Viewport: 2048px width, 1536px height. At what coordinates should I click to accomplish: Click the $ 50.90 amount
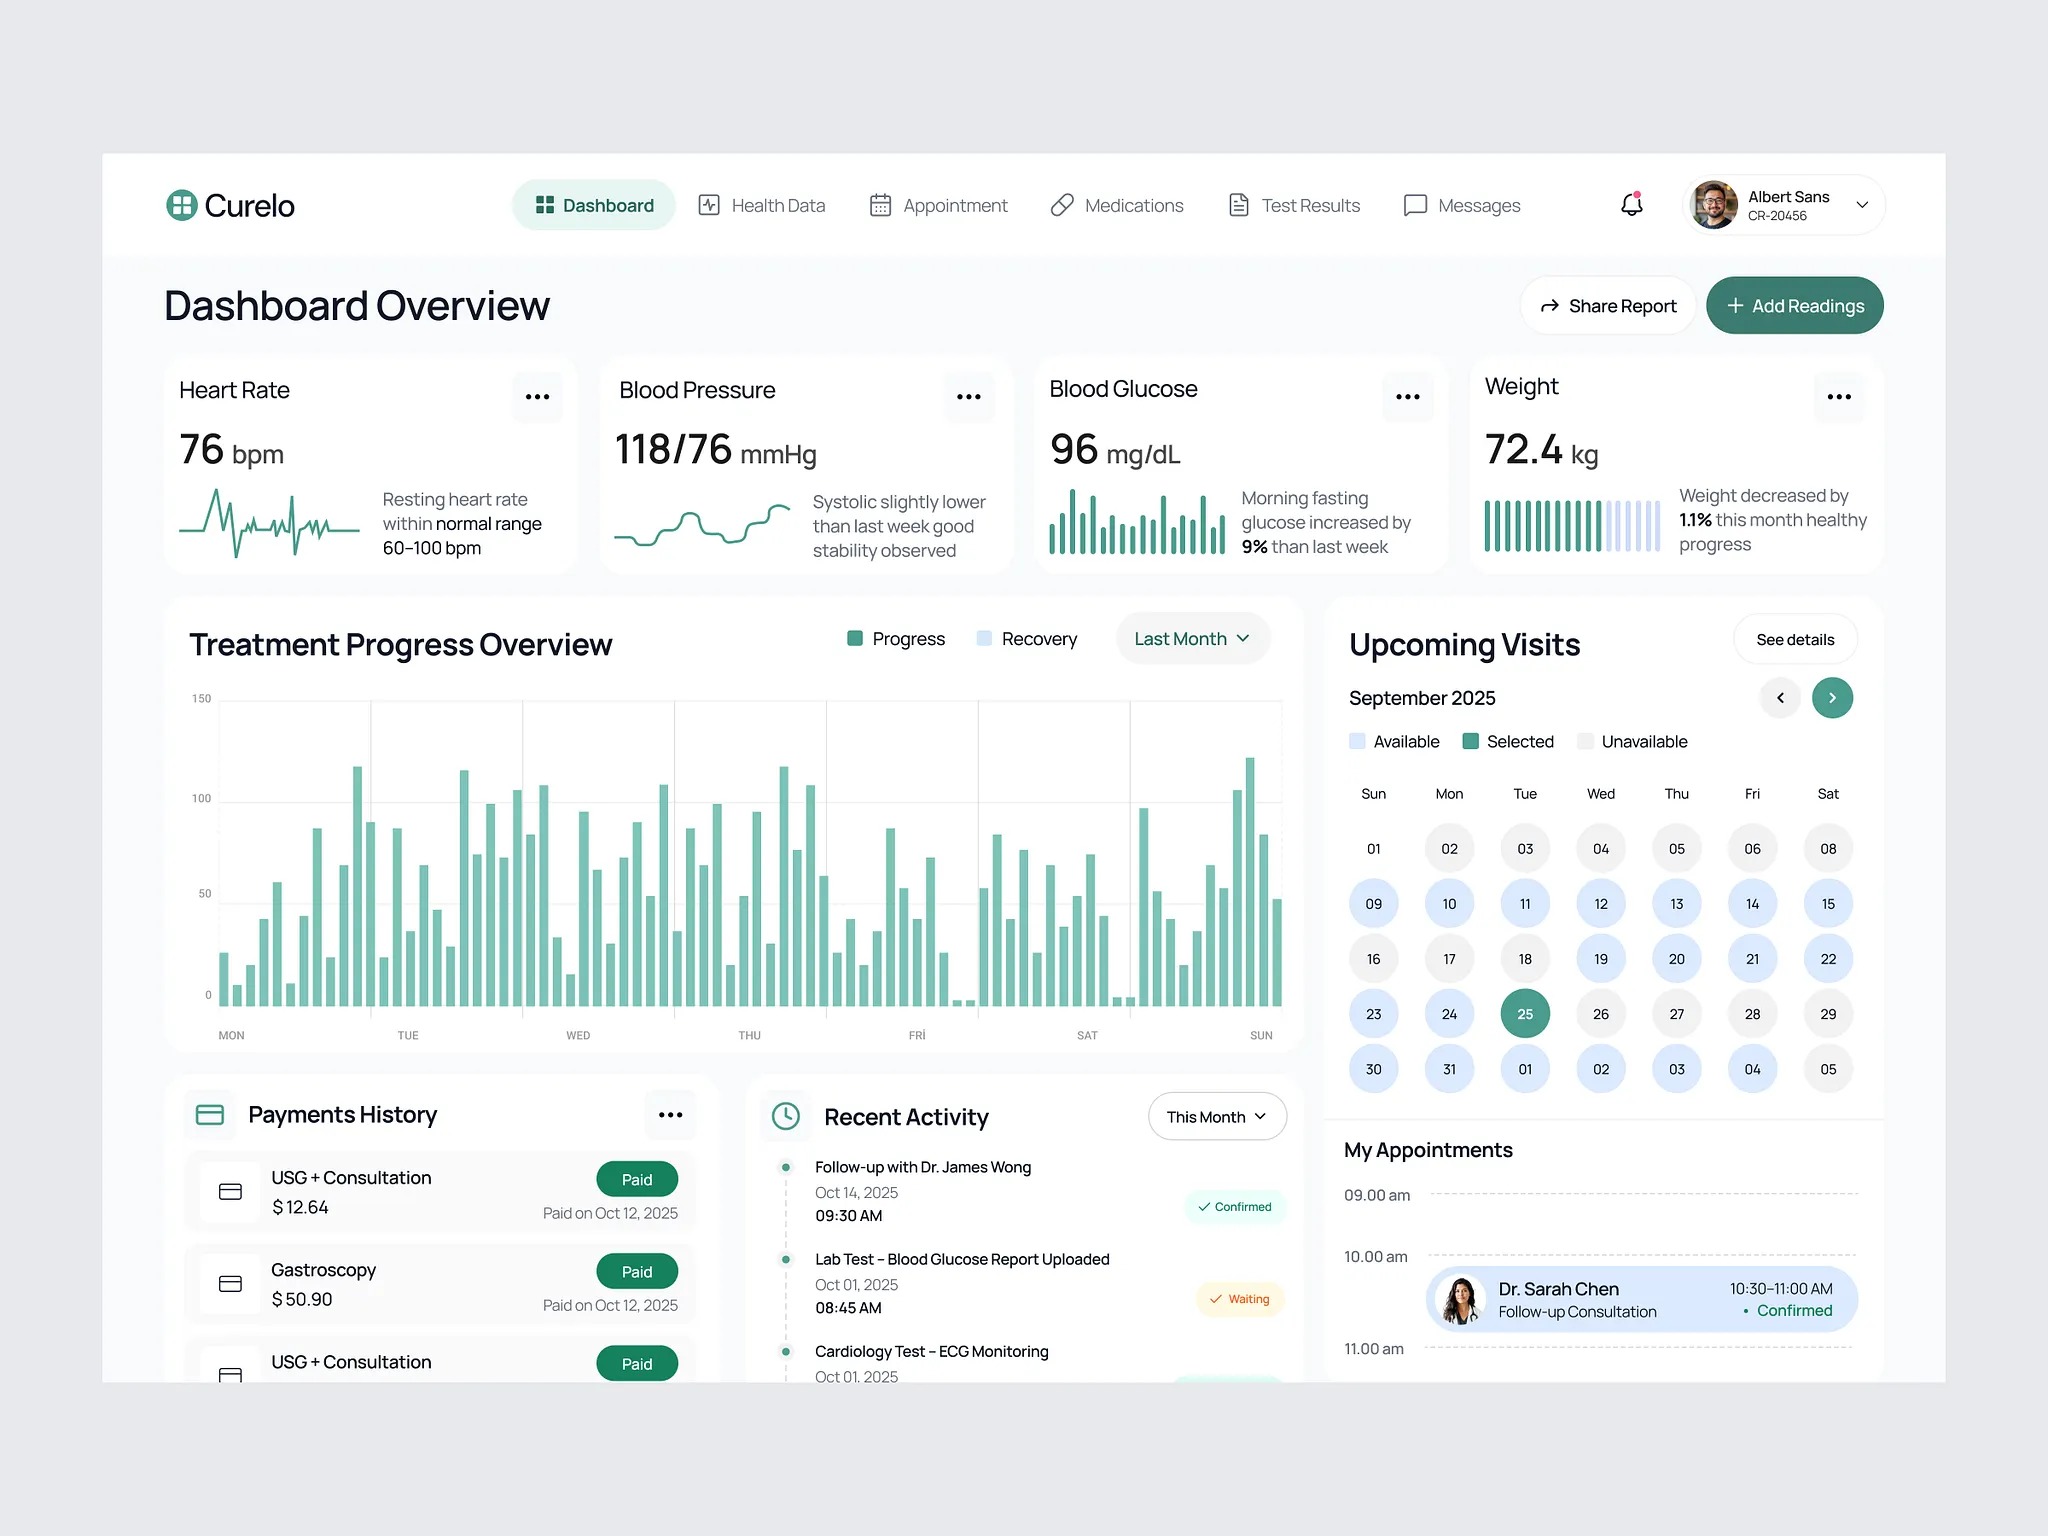(302, 1299)
